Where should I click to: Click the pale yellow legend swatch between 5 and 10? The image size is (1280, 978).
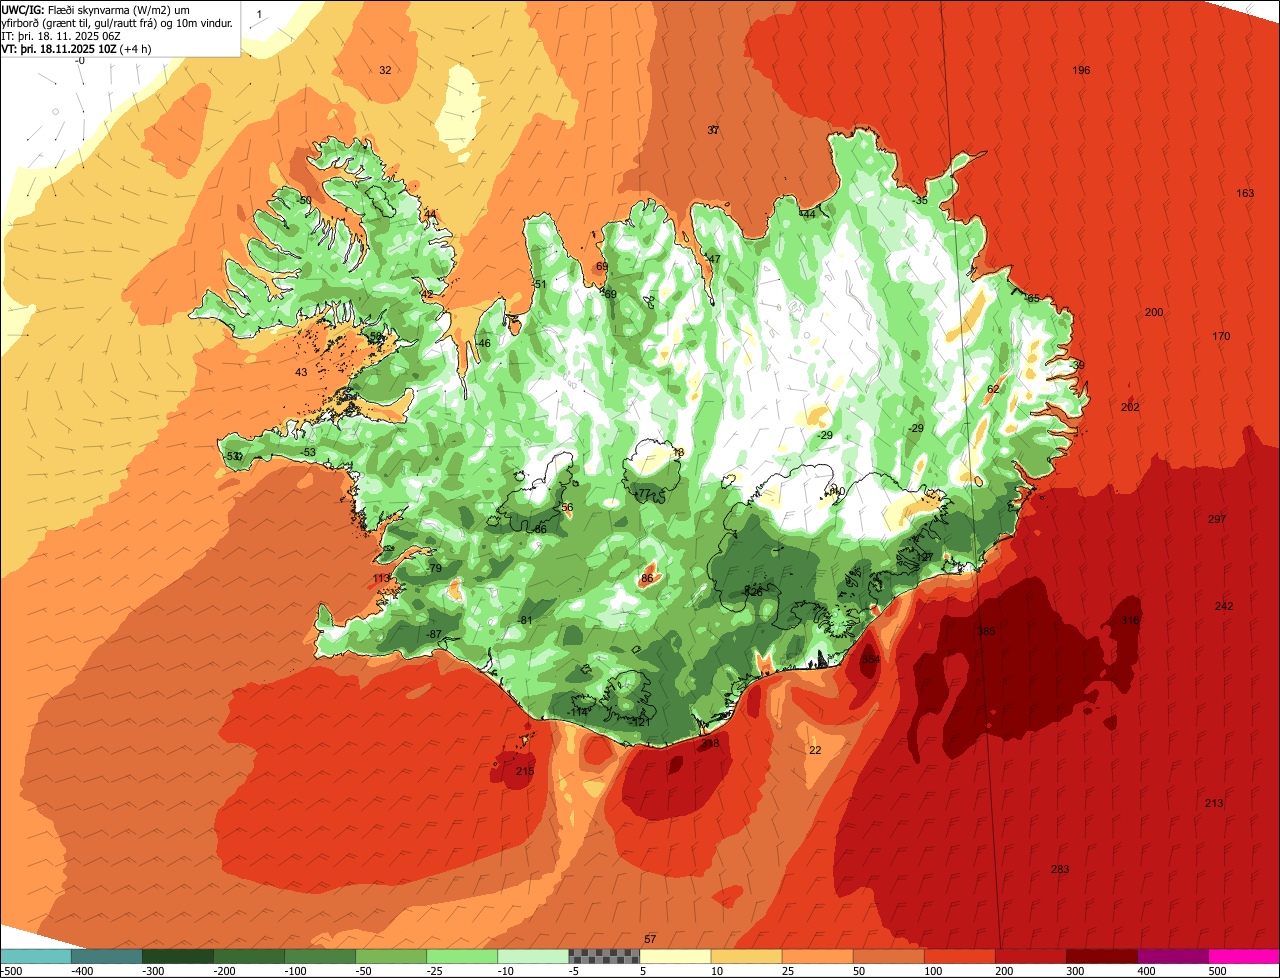tap(675, 957)
